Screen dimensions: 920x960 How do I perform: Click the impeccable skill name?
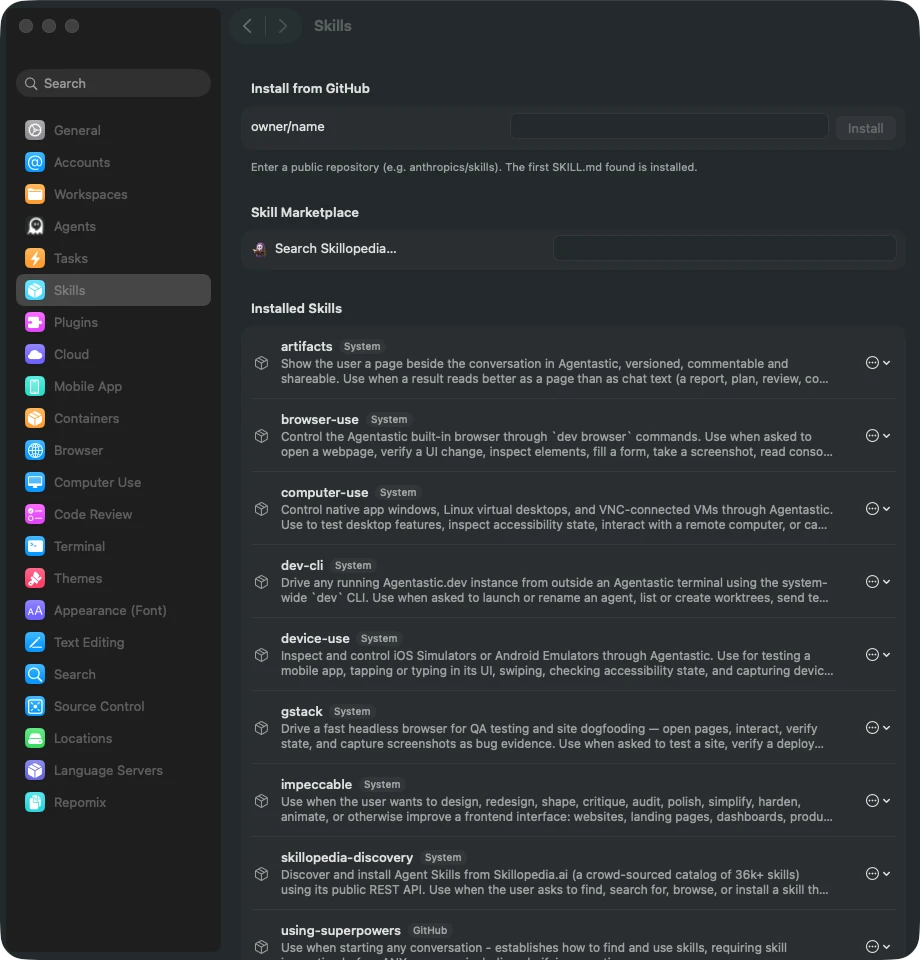coord(316,784)
